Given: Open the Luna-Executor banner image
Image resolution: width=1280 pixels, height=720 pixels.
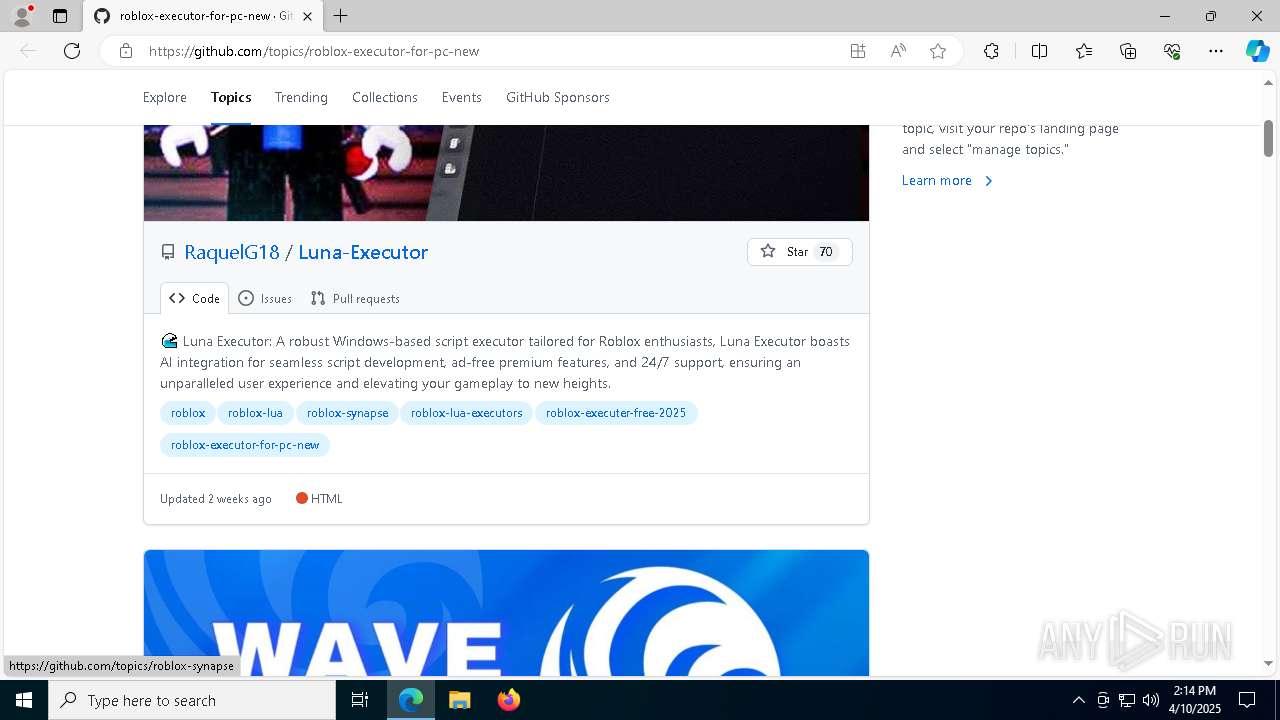Looking at the screenshot, I should coord(506,173).
